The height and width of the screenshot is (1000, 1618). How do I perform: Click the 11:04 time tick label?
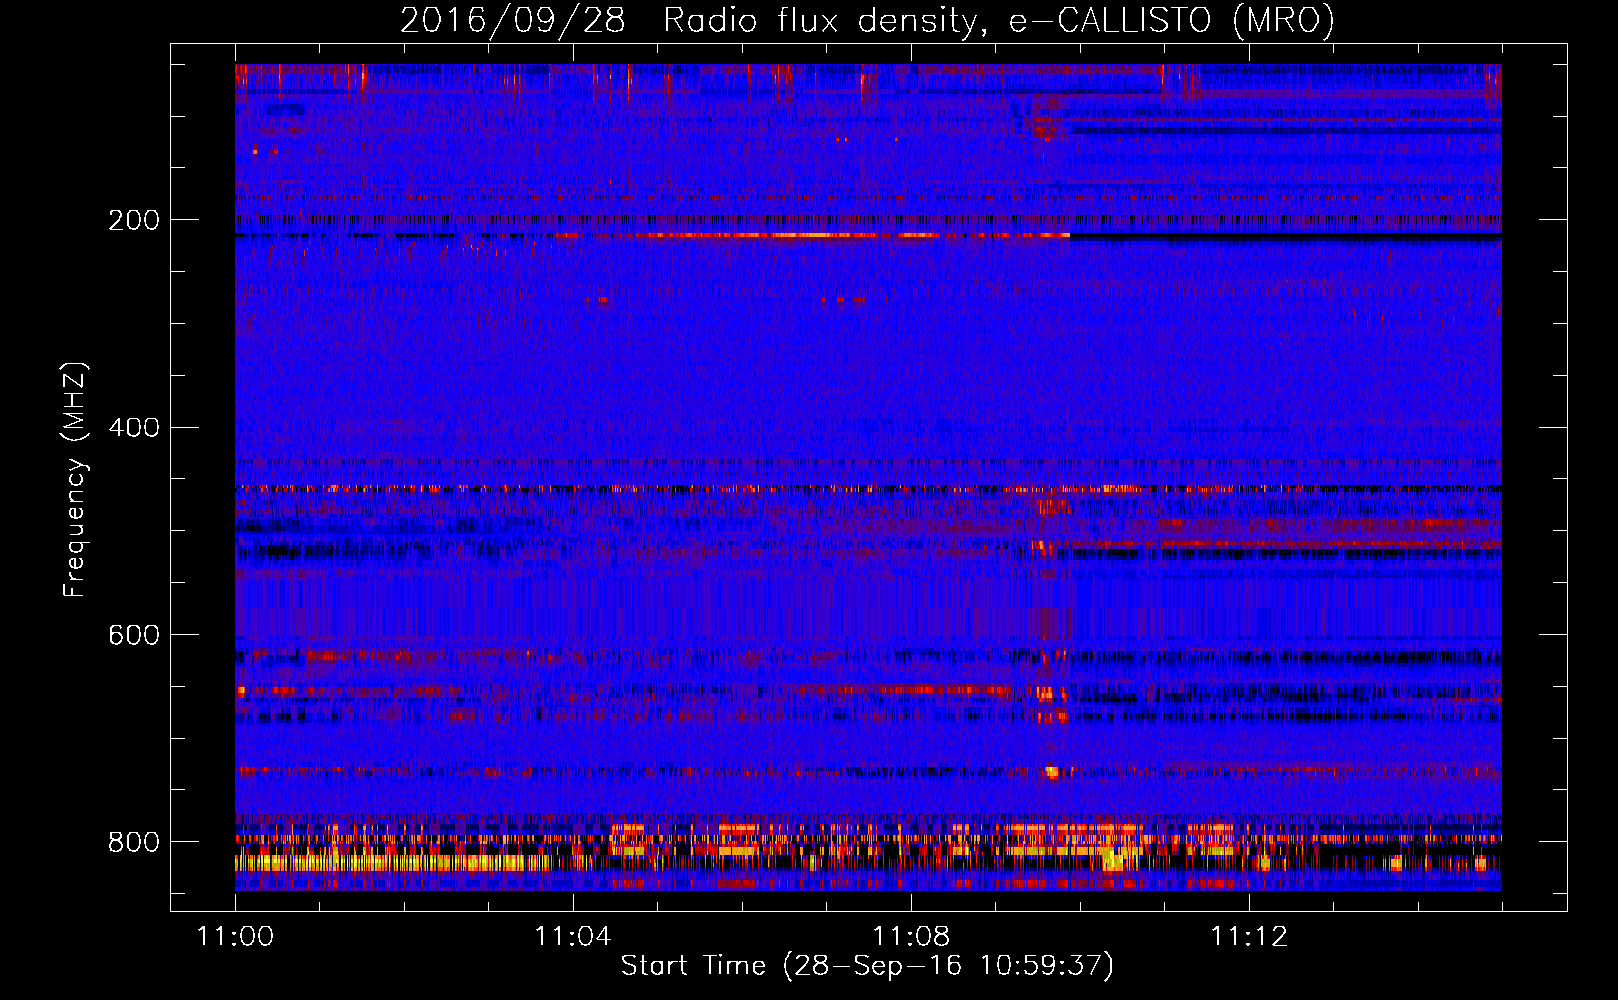tap(573, 936)
